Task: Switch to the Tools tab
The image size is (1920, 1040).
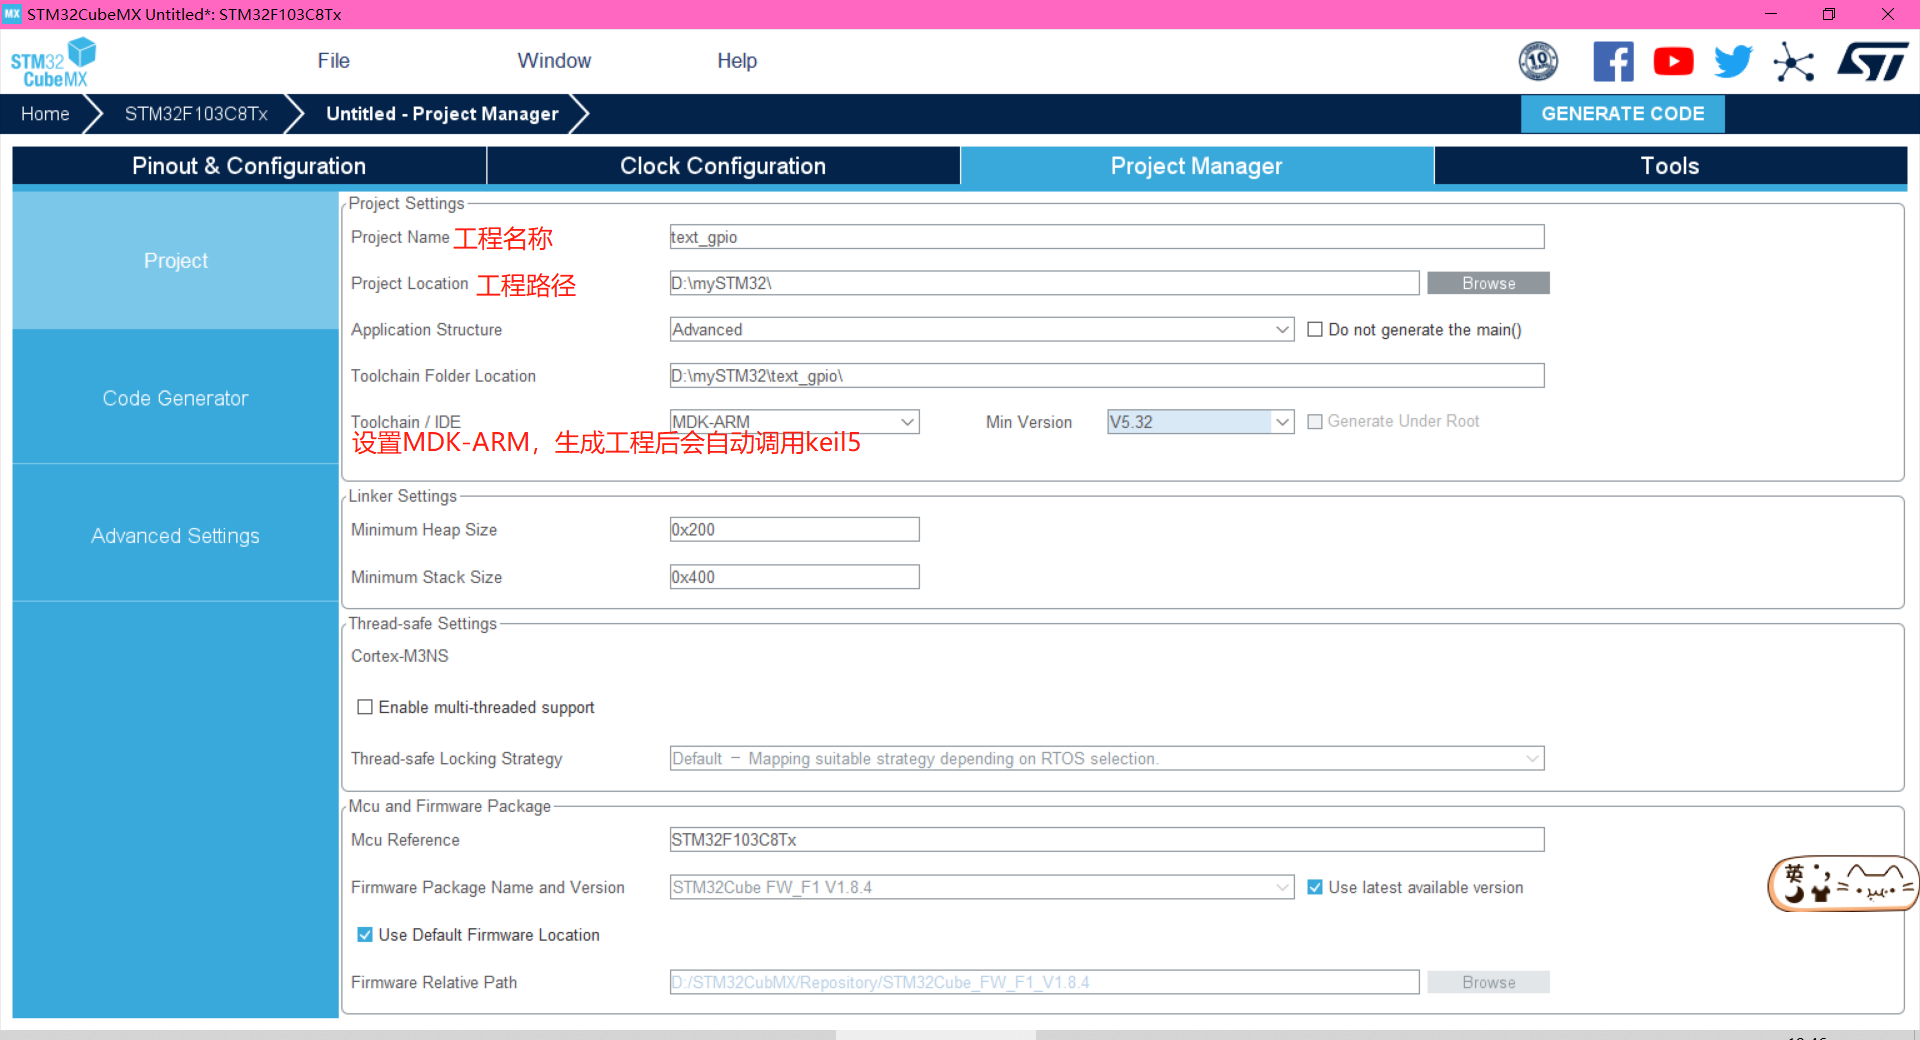Action: pos(1670,166)
